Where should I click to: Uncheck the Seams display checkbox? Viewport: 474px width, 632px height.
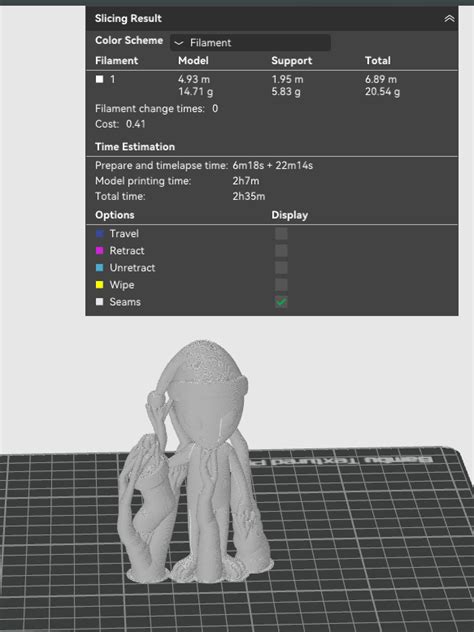click(281, 301)
